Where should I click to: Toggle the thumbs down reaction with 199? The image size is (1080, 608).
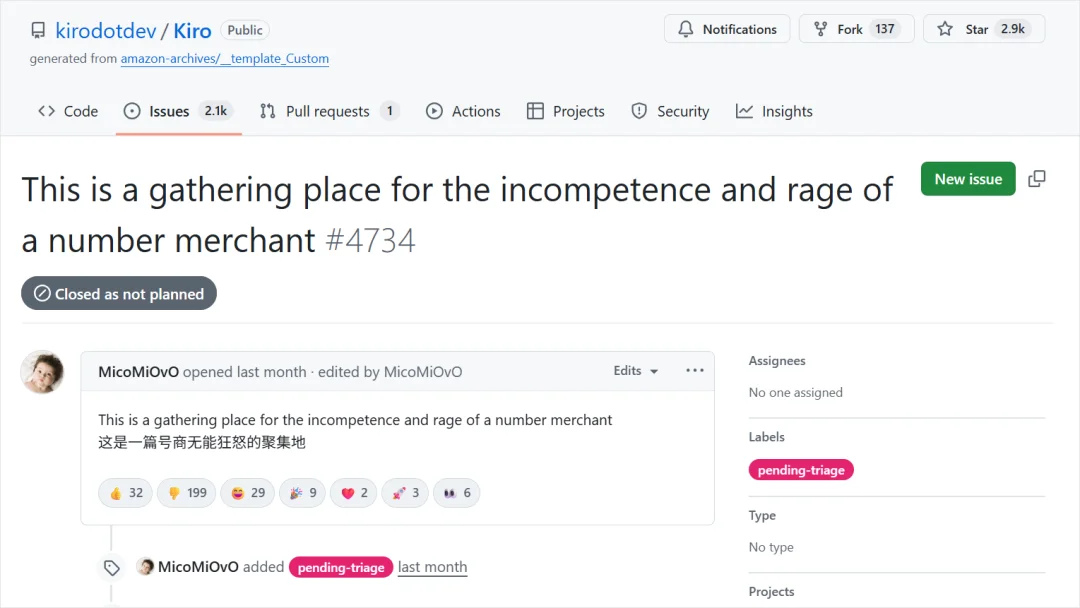[186, 493]
